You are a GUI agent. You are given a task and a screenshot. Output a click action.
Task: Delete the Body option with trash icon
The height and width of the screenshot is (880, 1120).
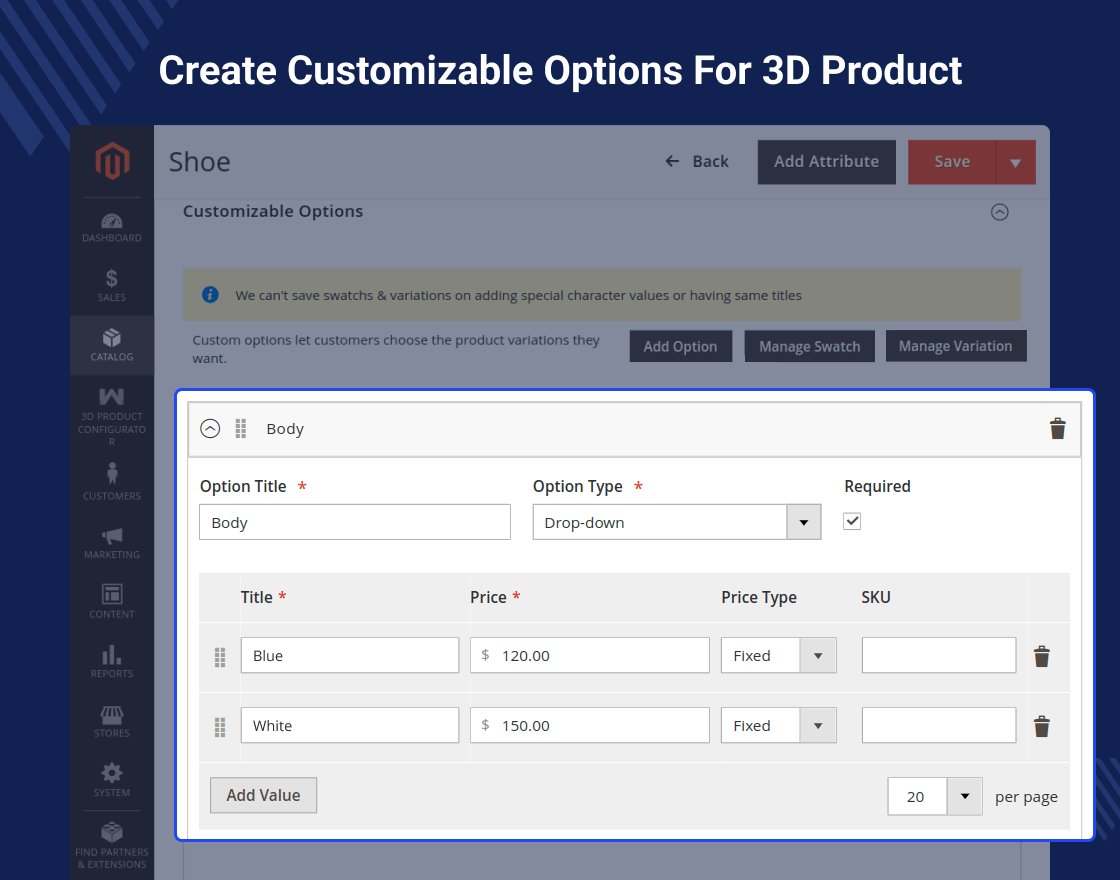1057,429
